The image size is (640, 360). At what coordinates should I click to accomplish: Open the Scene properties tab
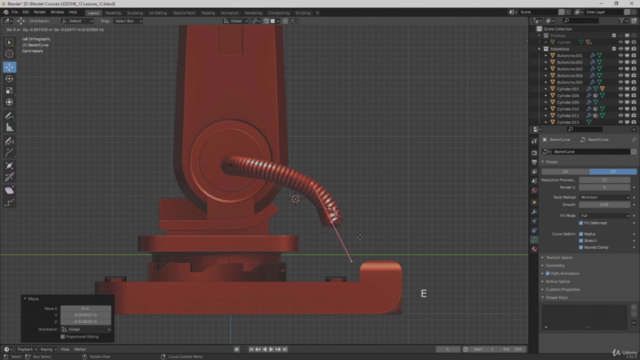[534, 181]
